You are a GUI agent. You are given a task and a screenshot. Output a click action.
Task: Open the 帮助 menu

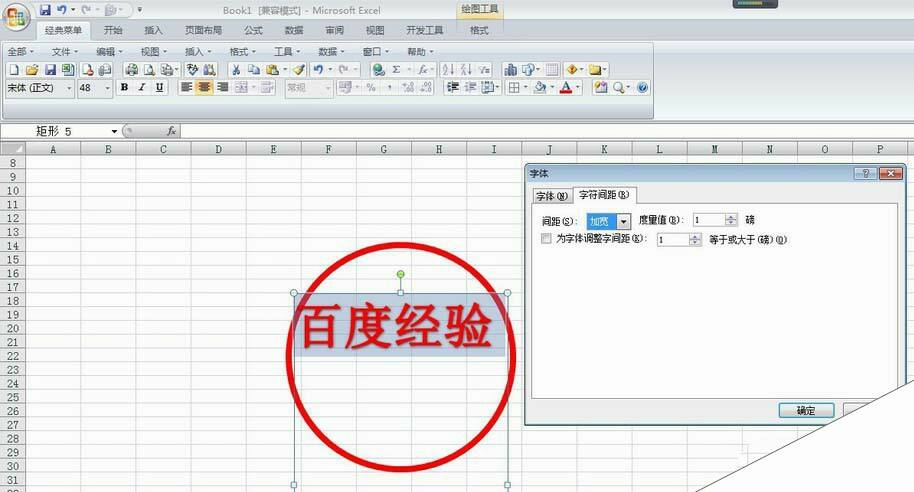click(x=420, y=52)
